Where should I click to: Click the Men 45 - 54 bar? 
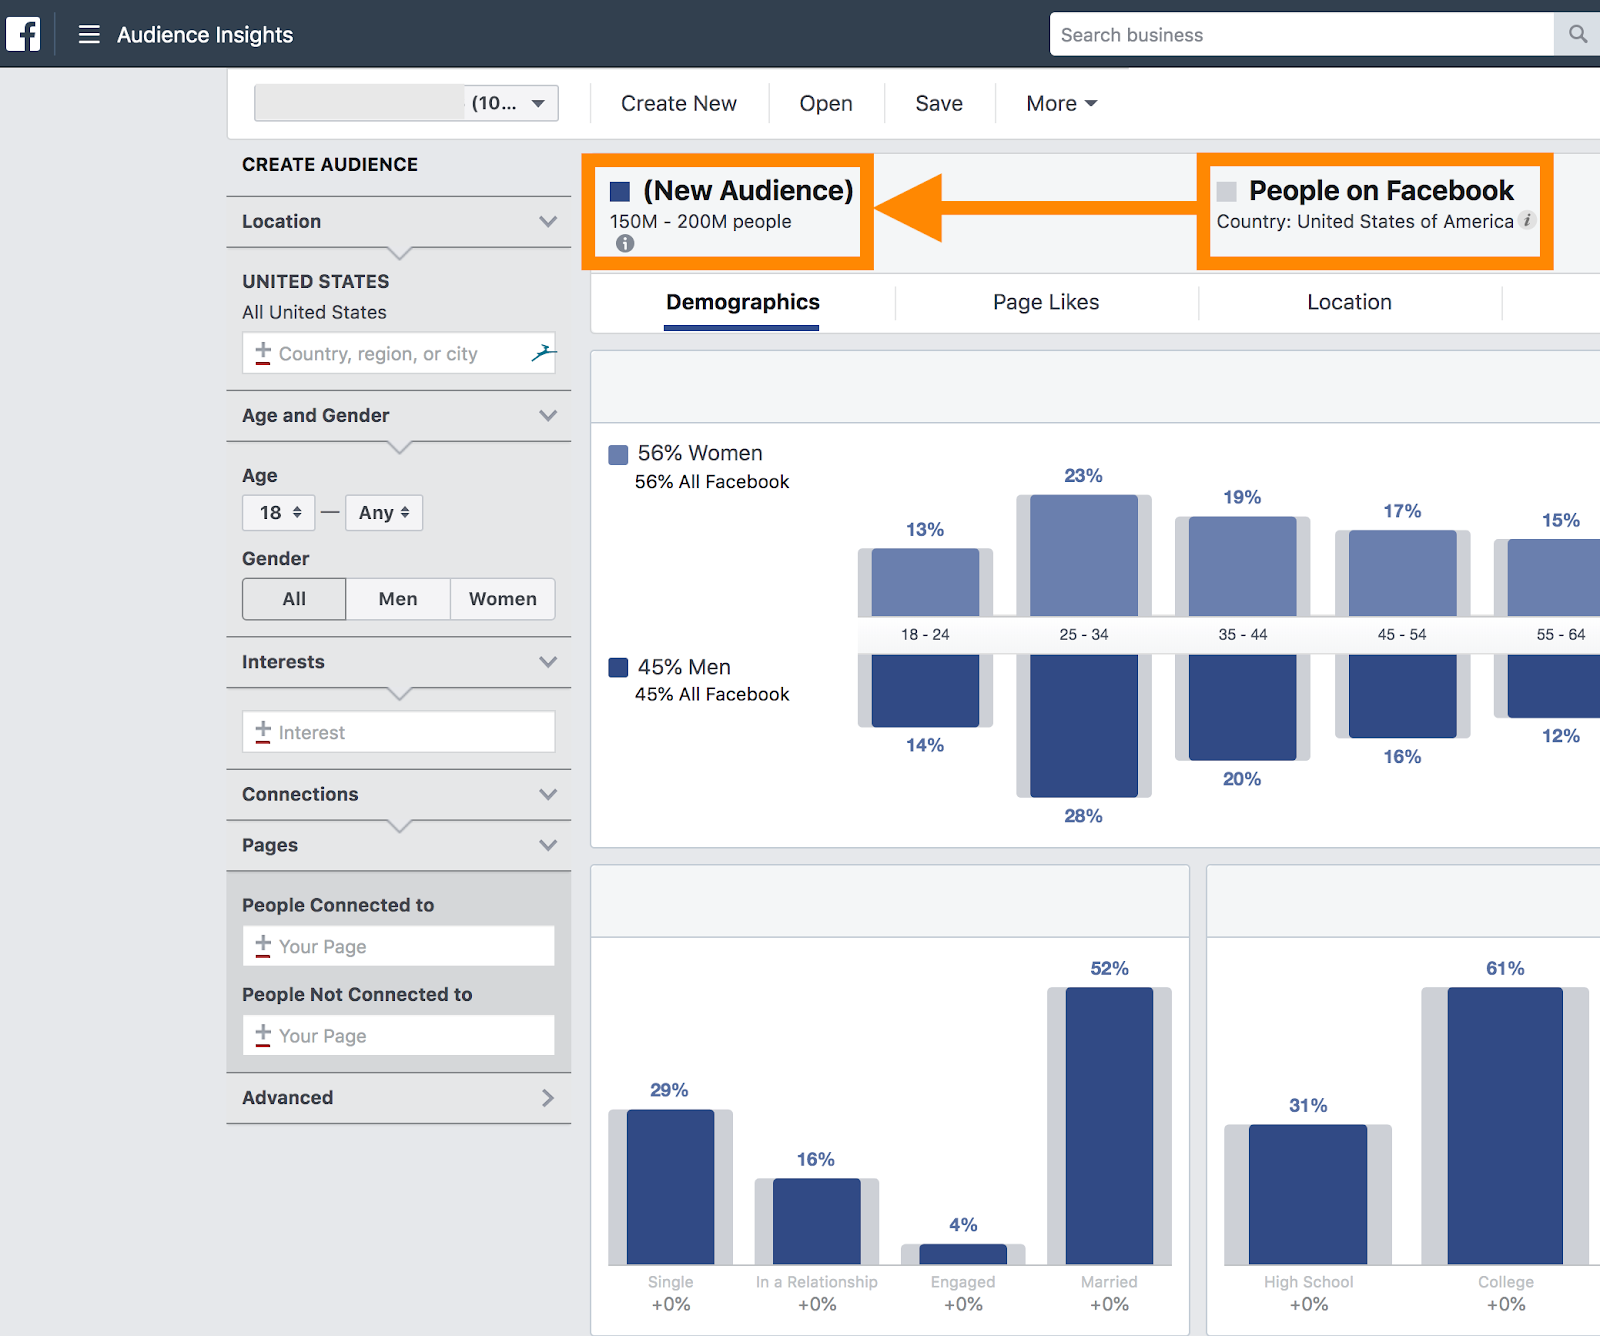point(1403,696)
